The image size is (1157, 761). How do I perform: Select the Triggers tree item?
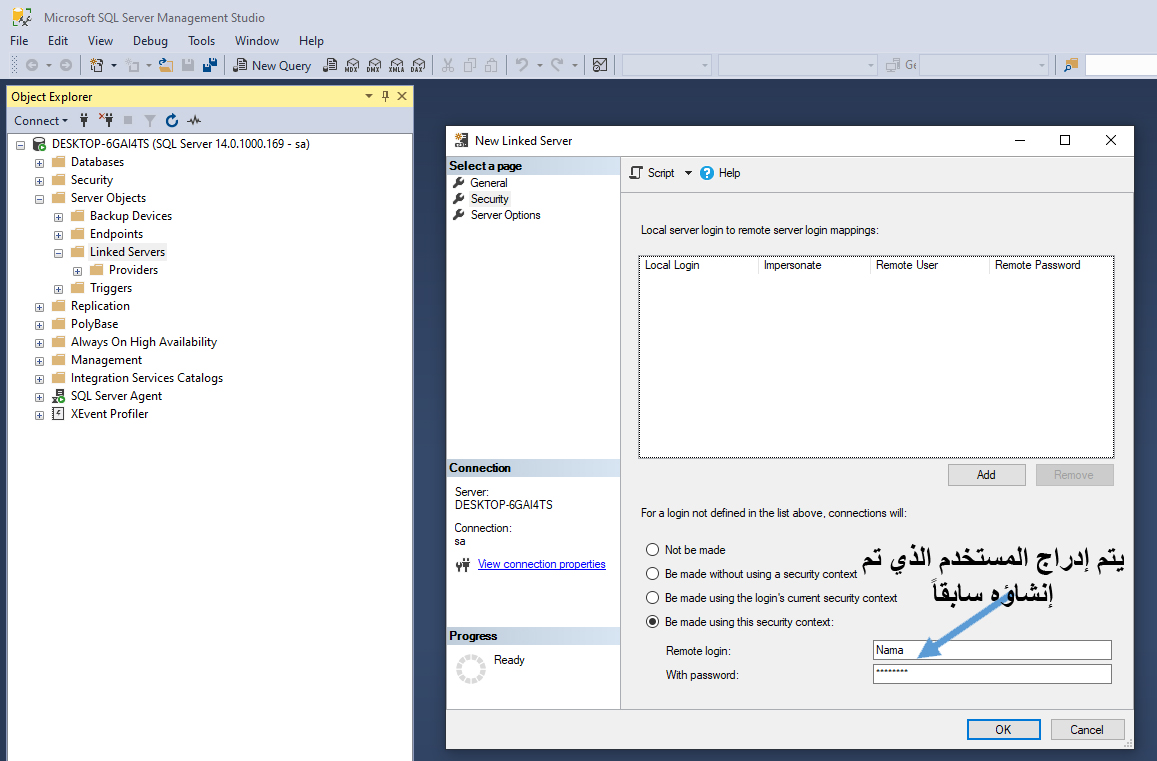click(x=111, y=288)
